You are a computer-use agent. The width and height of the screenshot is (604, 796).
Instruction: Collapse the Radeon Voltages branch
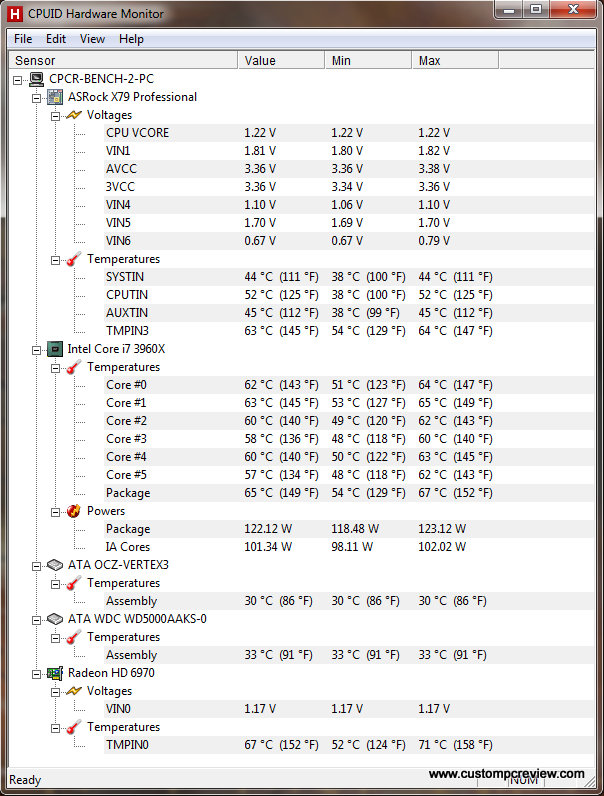55,692
